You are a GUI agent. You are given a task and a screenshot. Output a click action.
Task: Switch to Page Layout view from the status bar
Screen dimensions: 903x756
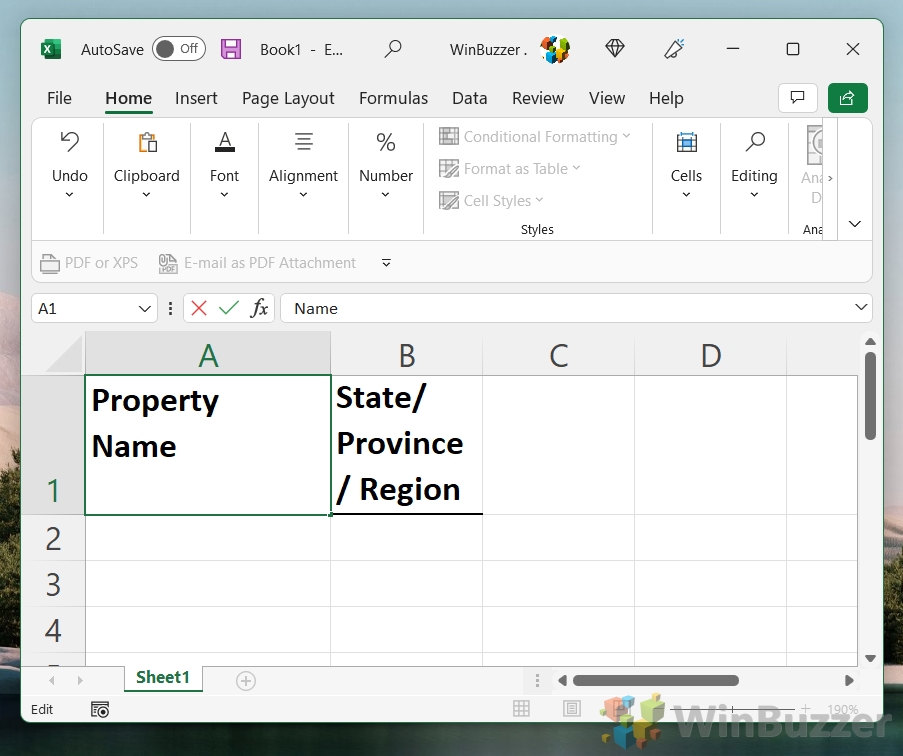(x=571, y=708)
